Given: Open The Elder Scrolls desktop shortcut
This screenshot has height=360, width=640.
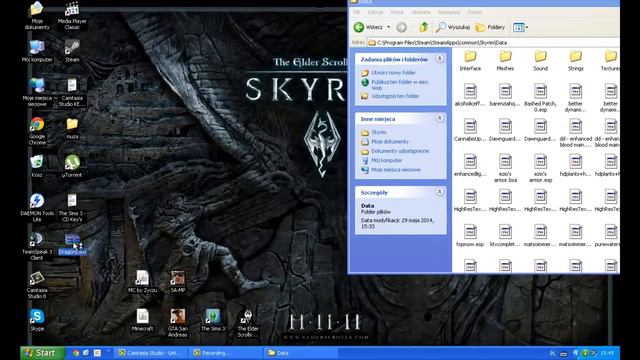Looking at the screenshot, I should (x=248, y=322).
